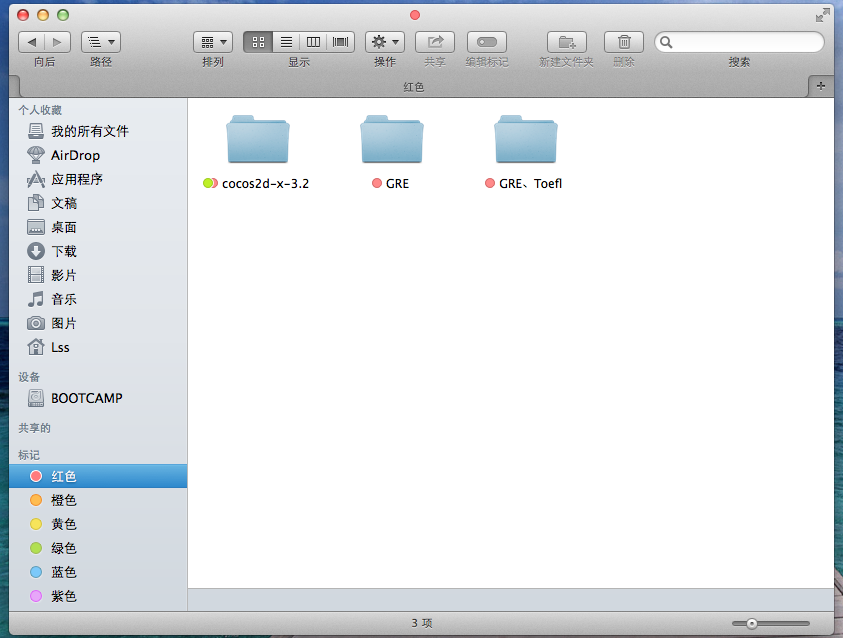Click the delete (删除) trash button
The height and width of the screenshot is (638, 843).
pyautogui.click(x=624, y=42)
